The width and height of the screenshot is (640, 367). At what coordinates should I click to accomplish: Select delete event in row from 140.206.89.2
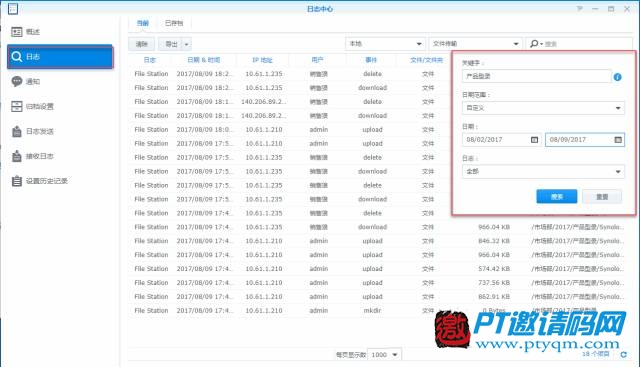tap(372, 102)
